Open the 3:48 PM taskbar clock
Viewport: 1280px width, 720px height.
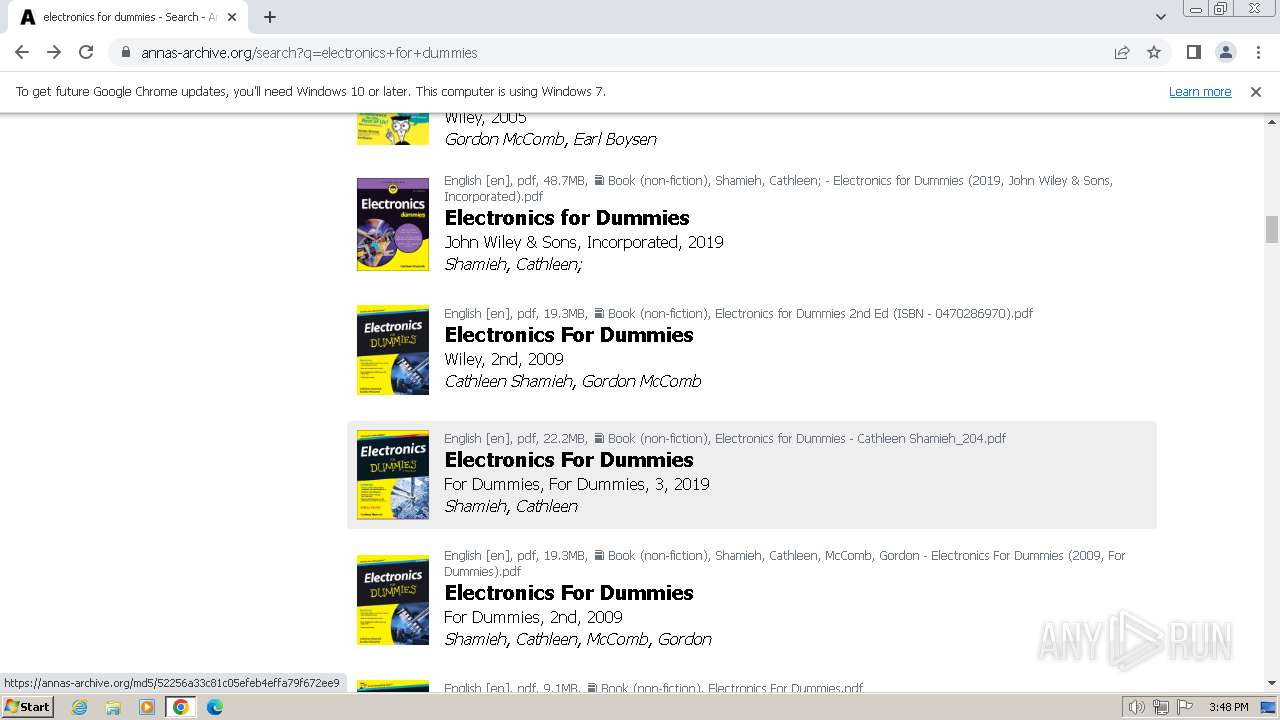coord(1228,707)
